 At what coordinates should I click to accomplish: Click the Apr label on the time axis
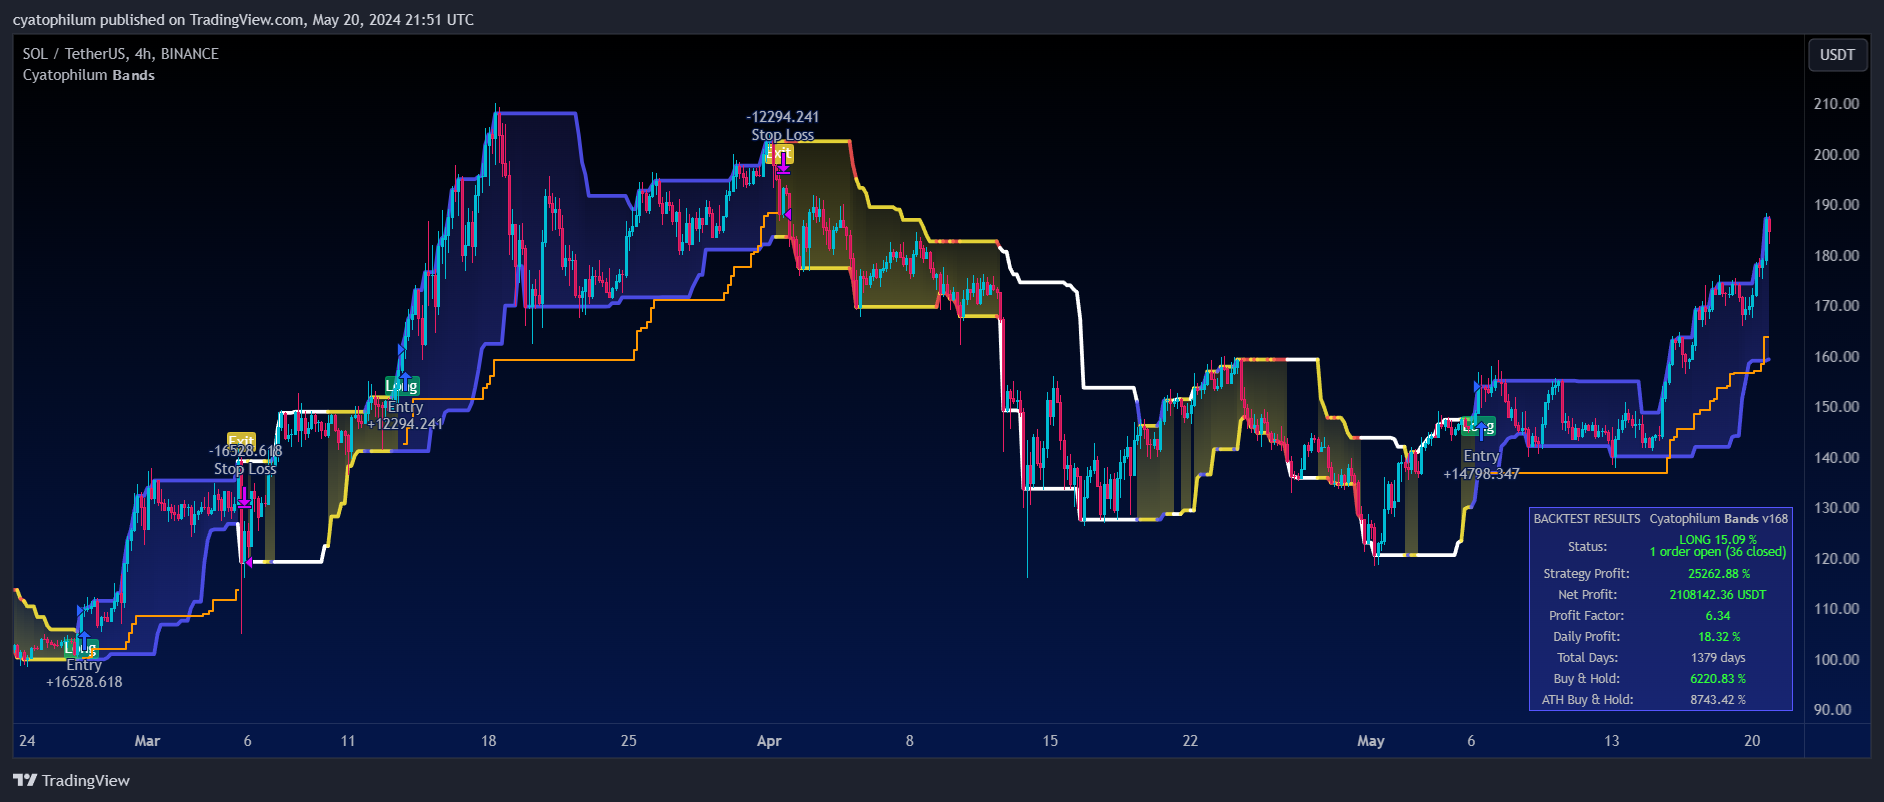[x=769, y=741]
